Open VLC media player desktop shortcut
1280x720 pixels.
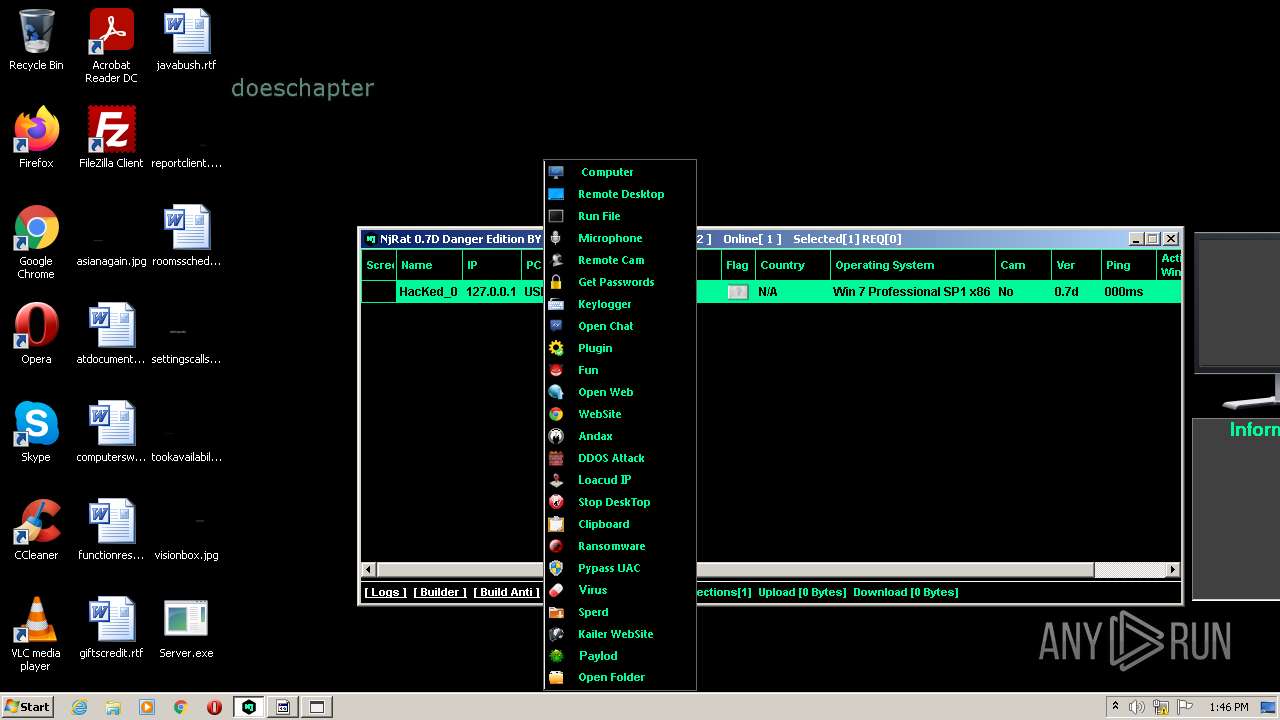tap(36, 634)
